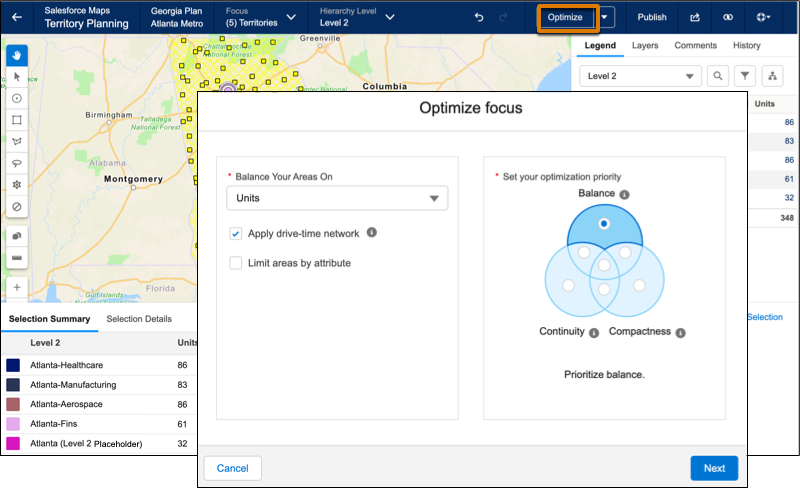Screen dimensions: 800x489
Task: Switch to Selection Summary tab
Action: tap(49, 319)
